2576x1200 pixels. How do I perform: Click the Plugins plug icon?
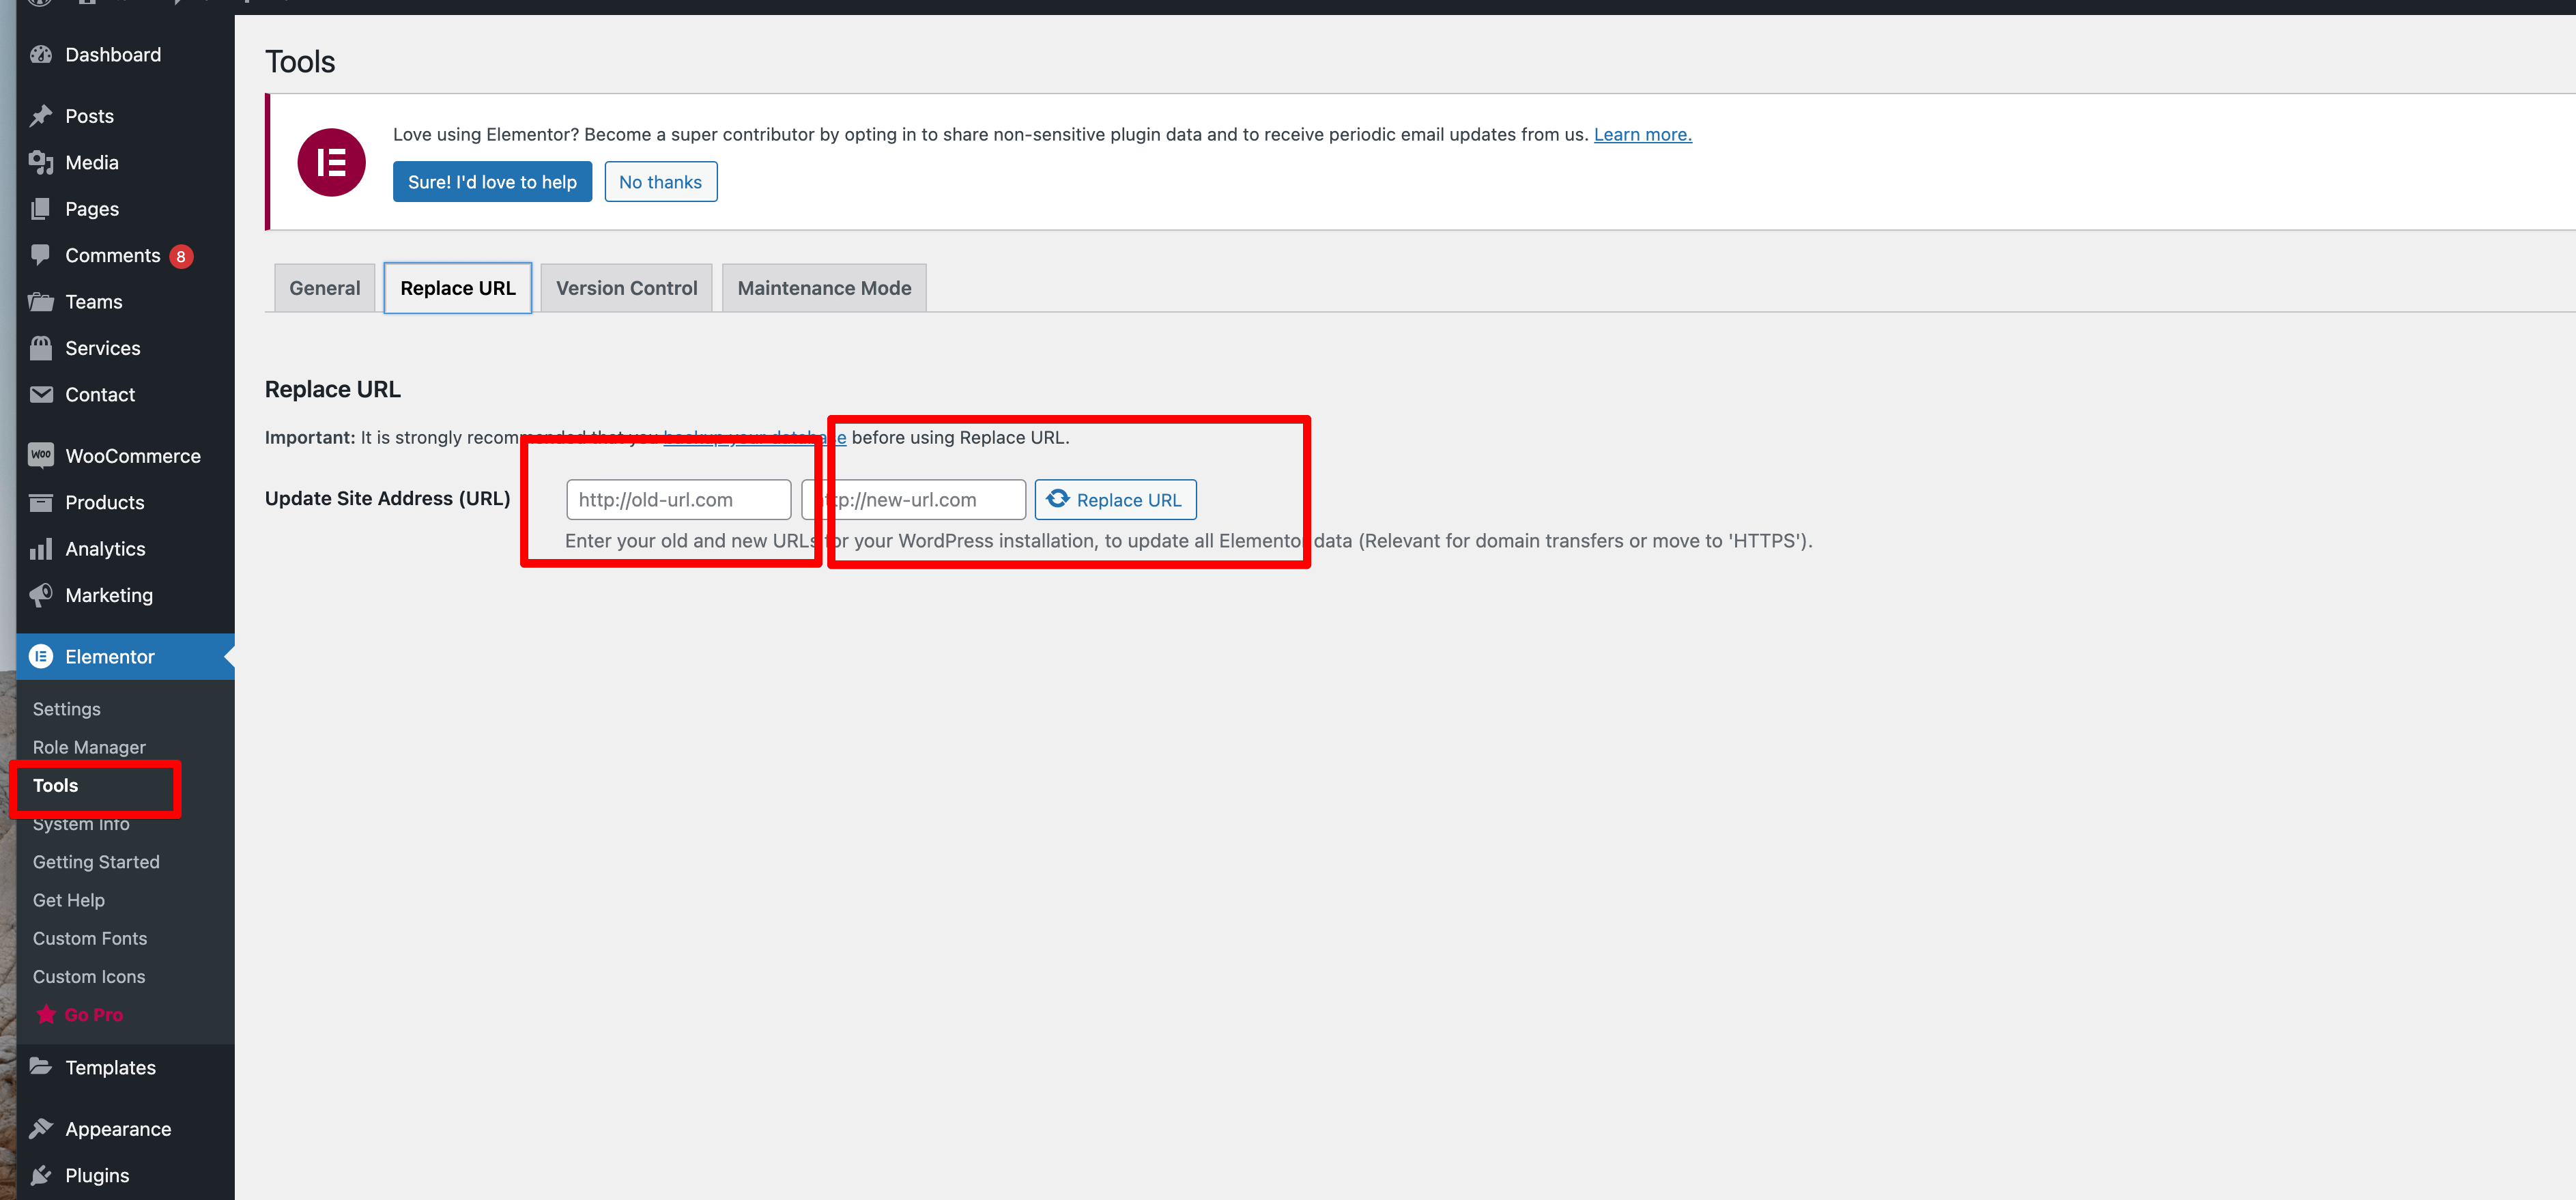(41, 1175)
